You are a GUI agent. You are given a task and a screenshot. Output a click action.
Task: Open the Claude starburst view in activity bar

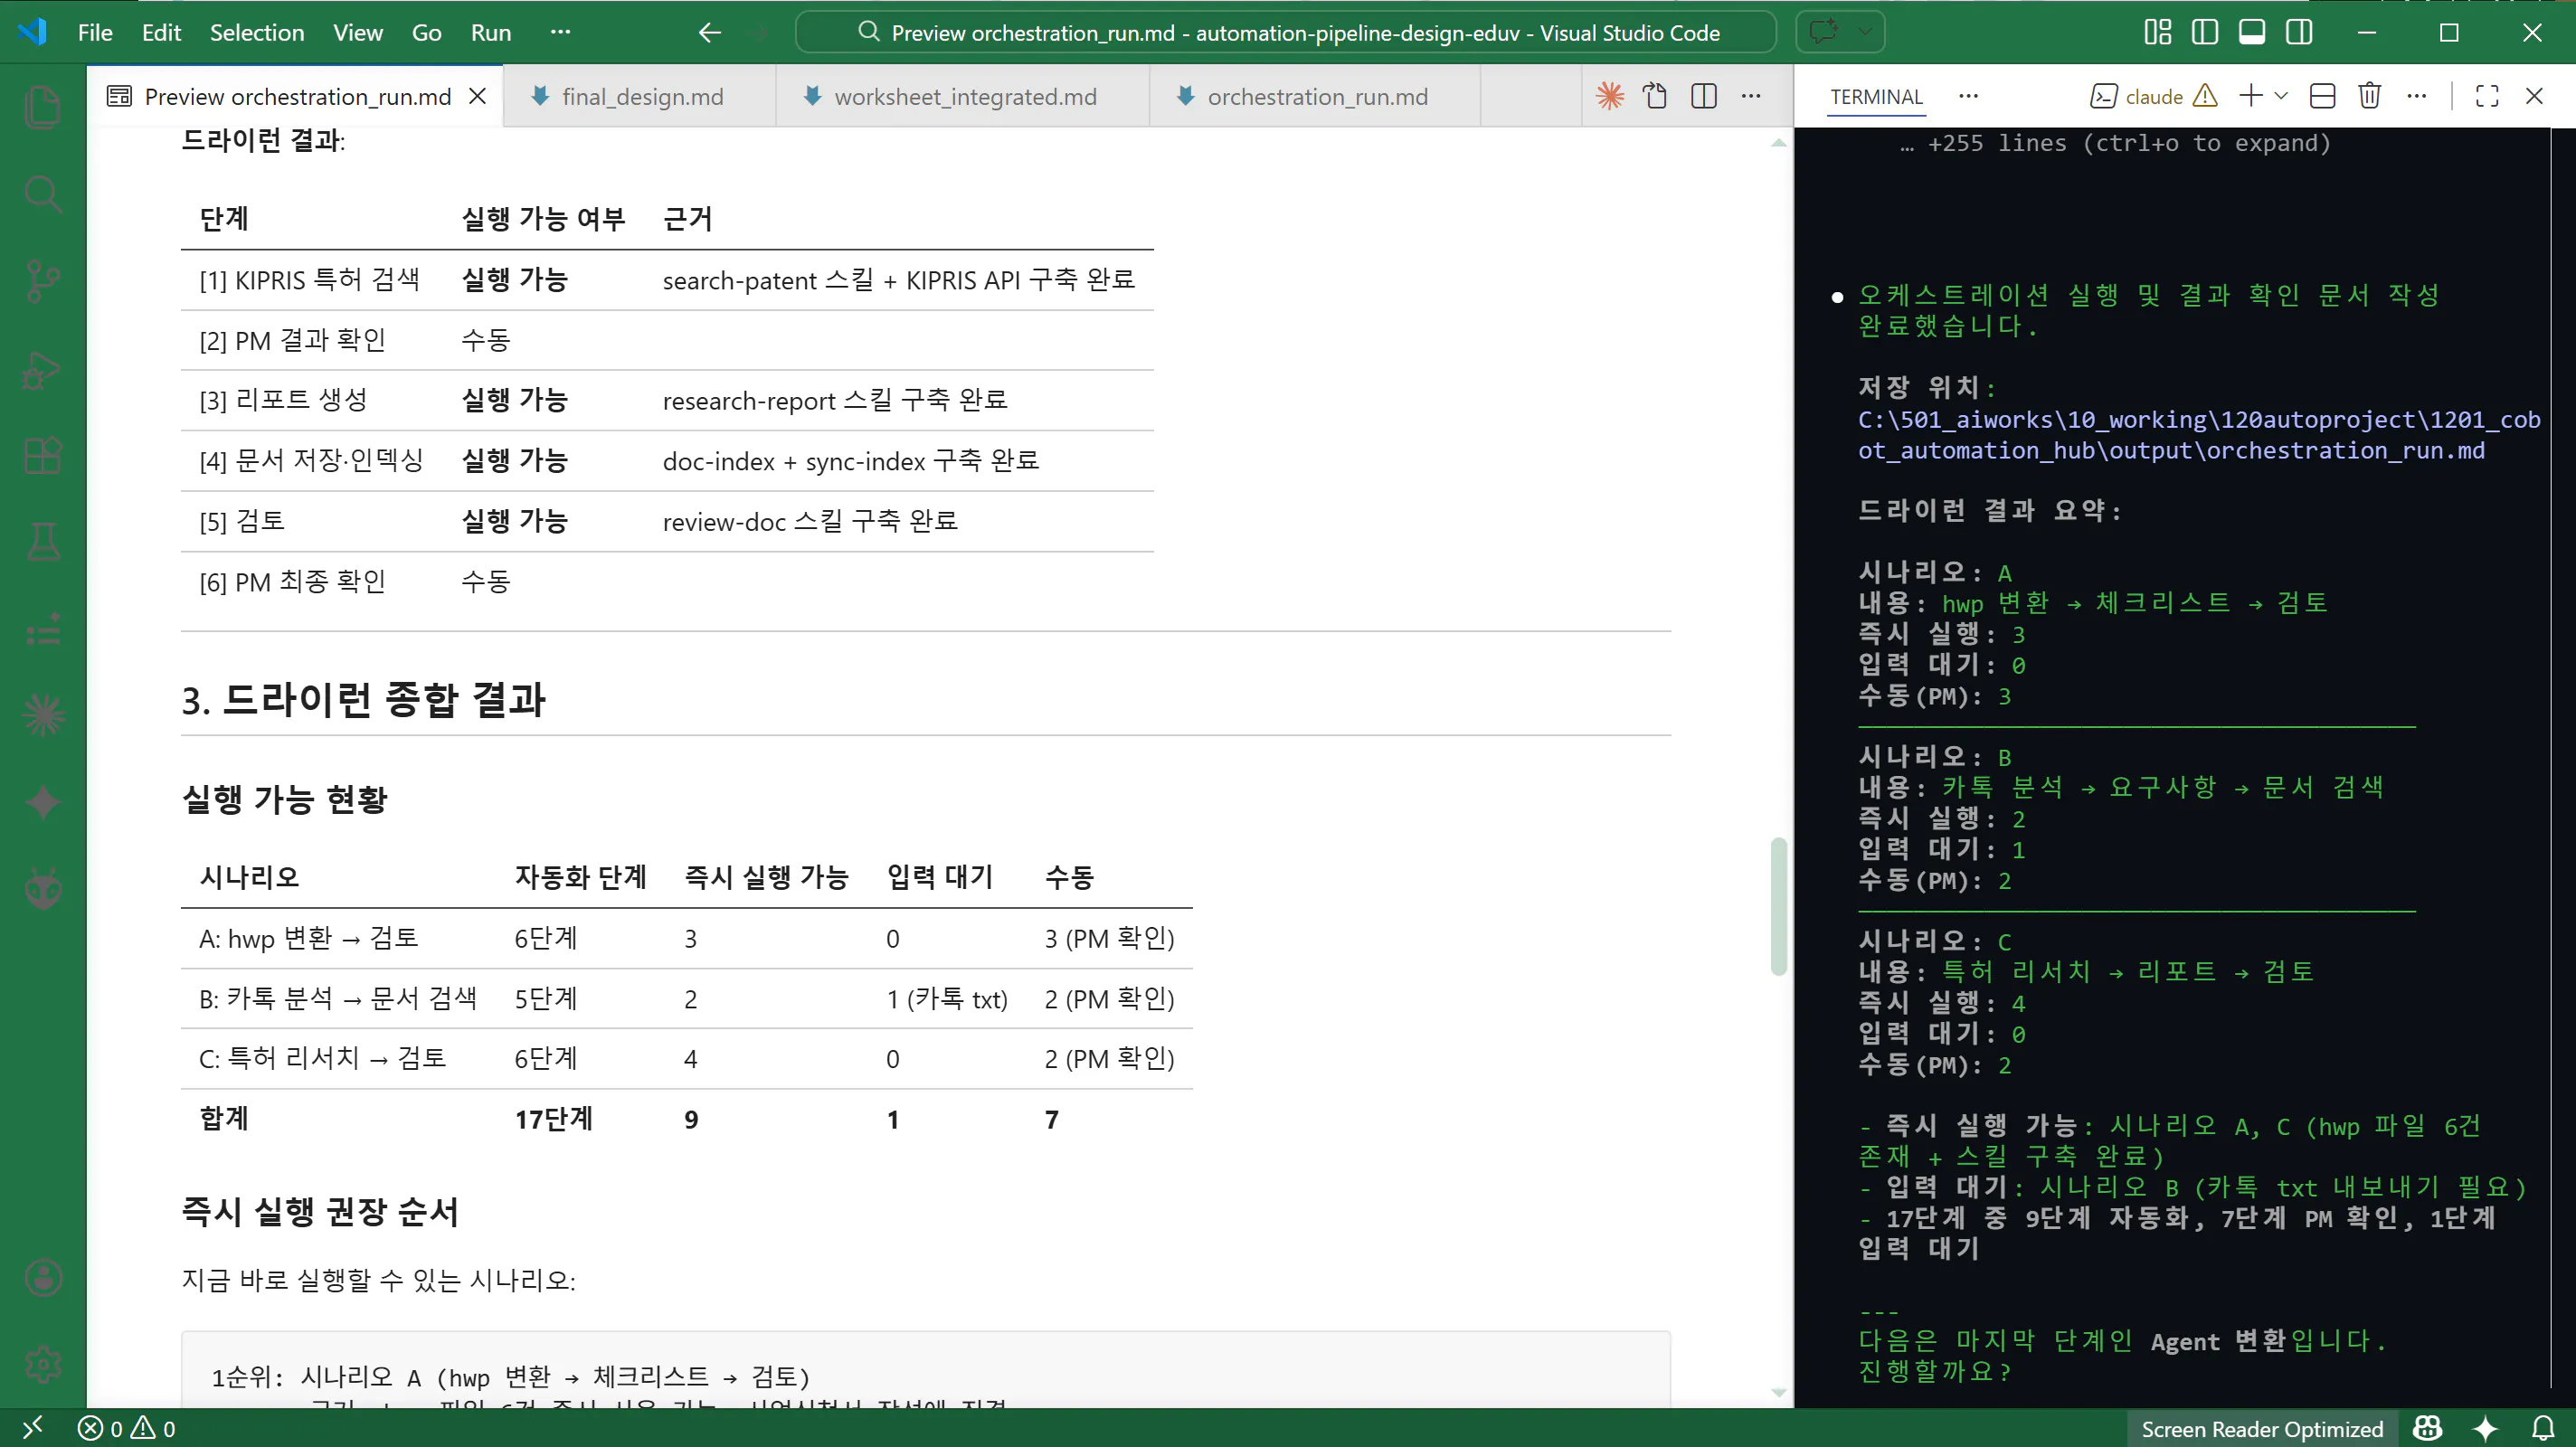(43, 716)
